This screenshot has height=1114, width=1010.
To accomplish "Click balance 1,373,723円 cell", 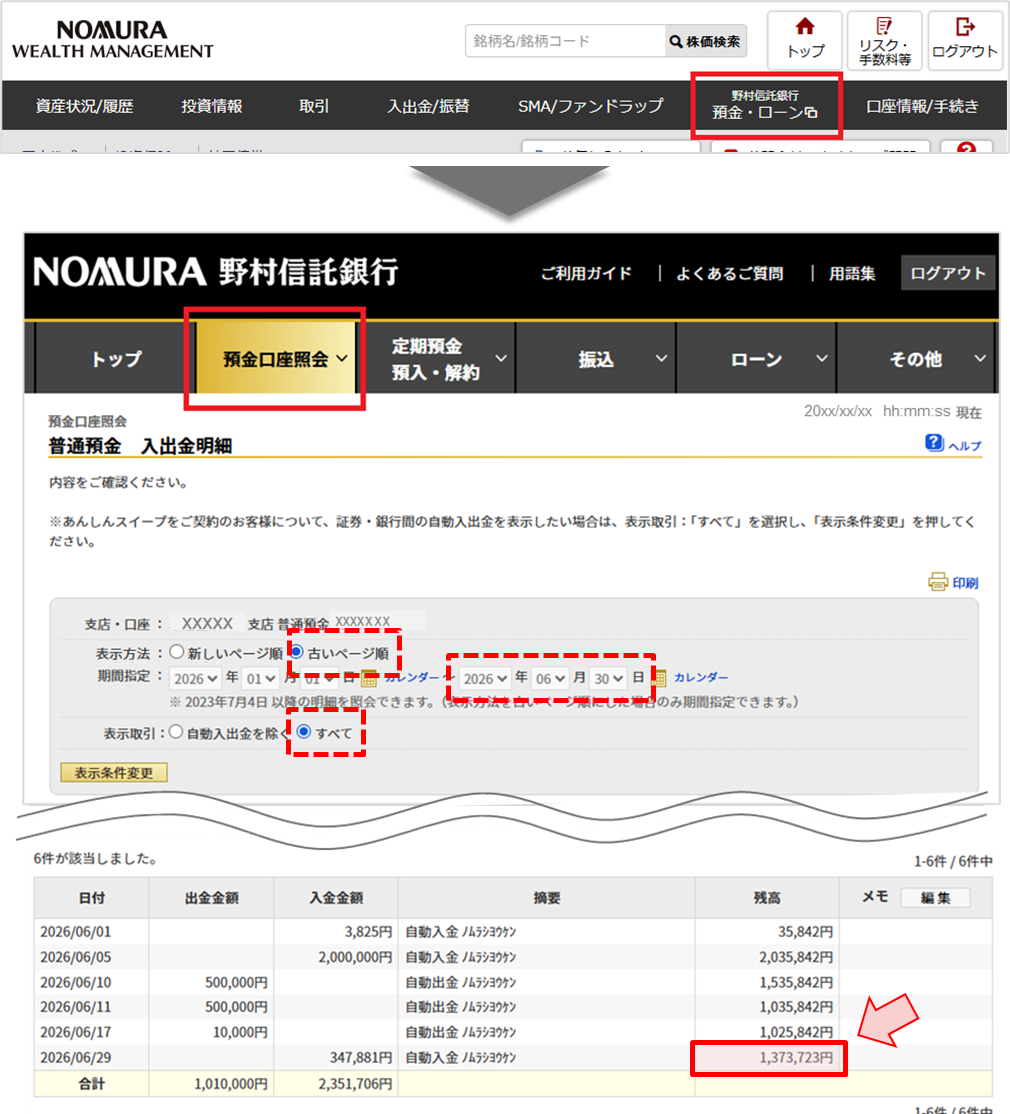I will click(769, 1058).
